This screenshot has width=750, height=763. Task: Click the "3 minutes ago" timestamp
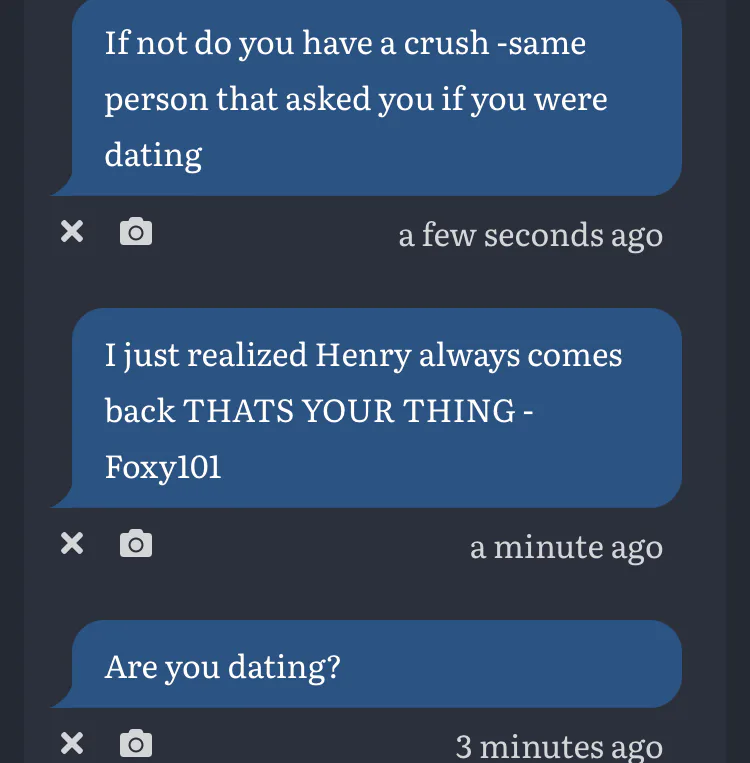pyautogui.click(x=559, y=746)
